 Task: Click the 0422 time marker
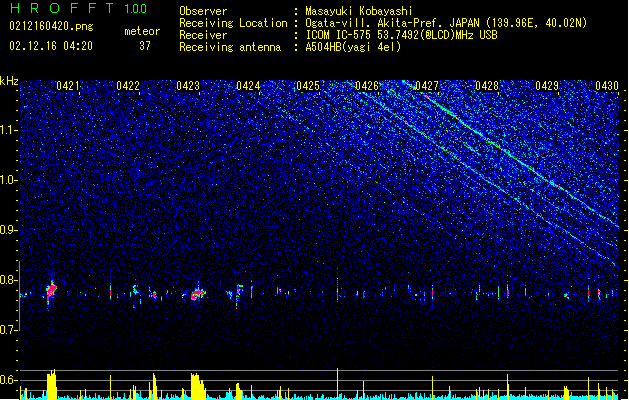click(128, 86)
